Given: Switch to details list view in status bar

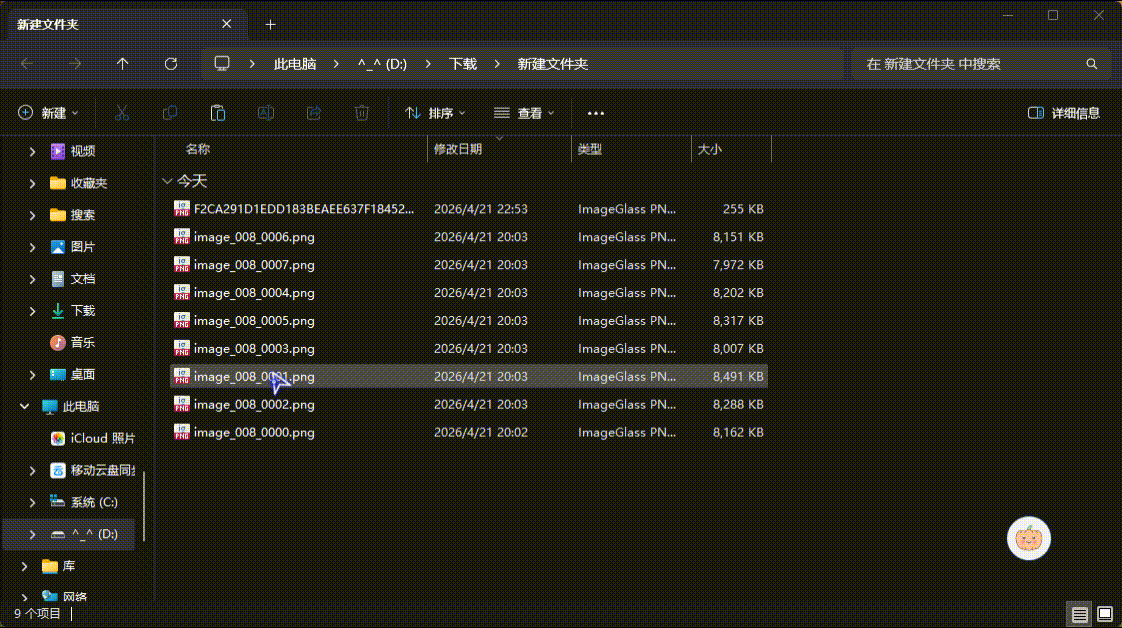Looking at the screenshot, I should tap(1079, 613).
